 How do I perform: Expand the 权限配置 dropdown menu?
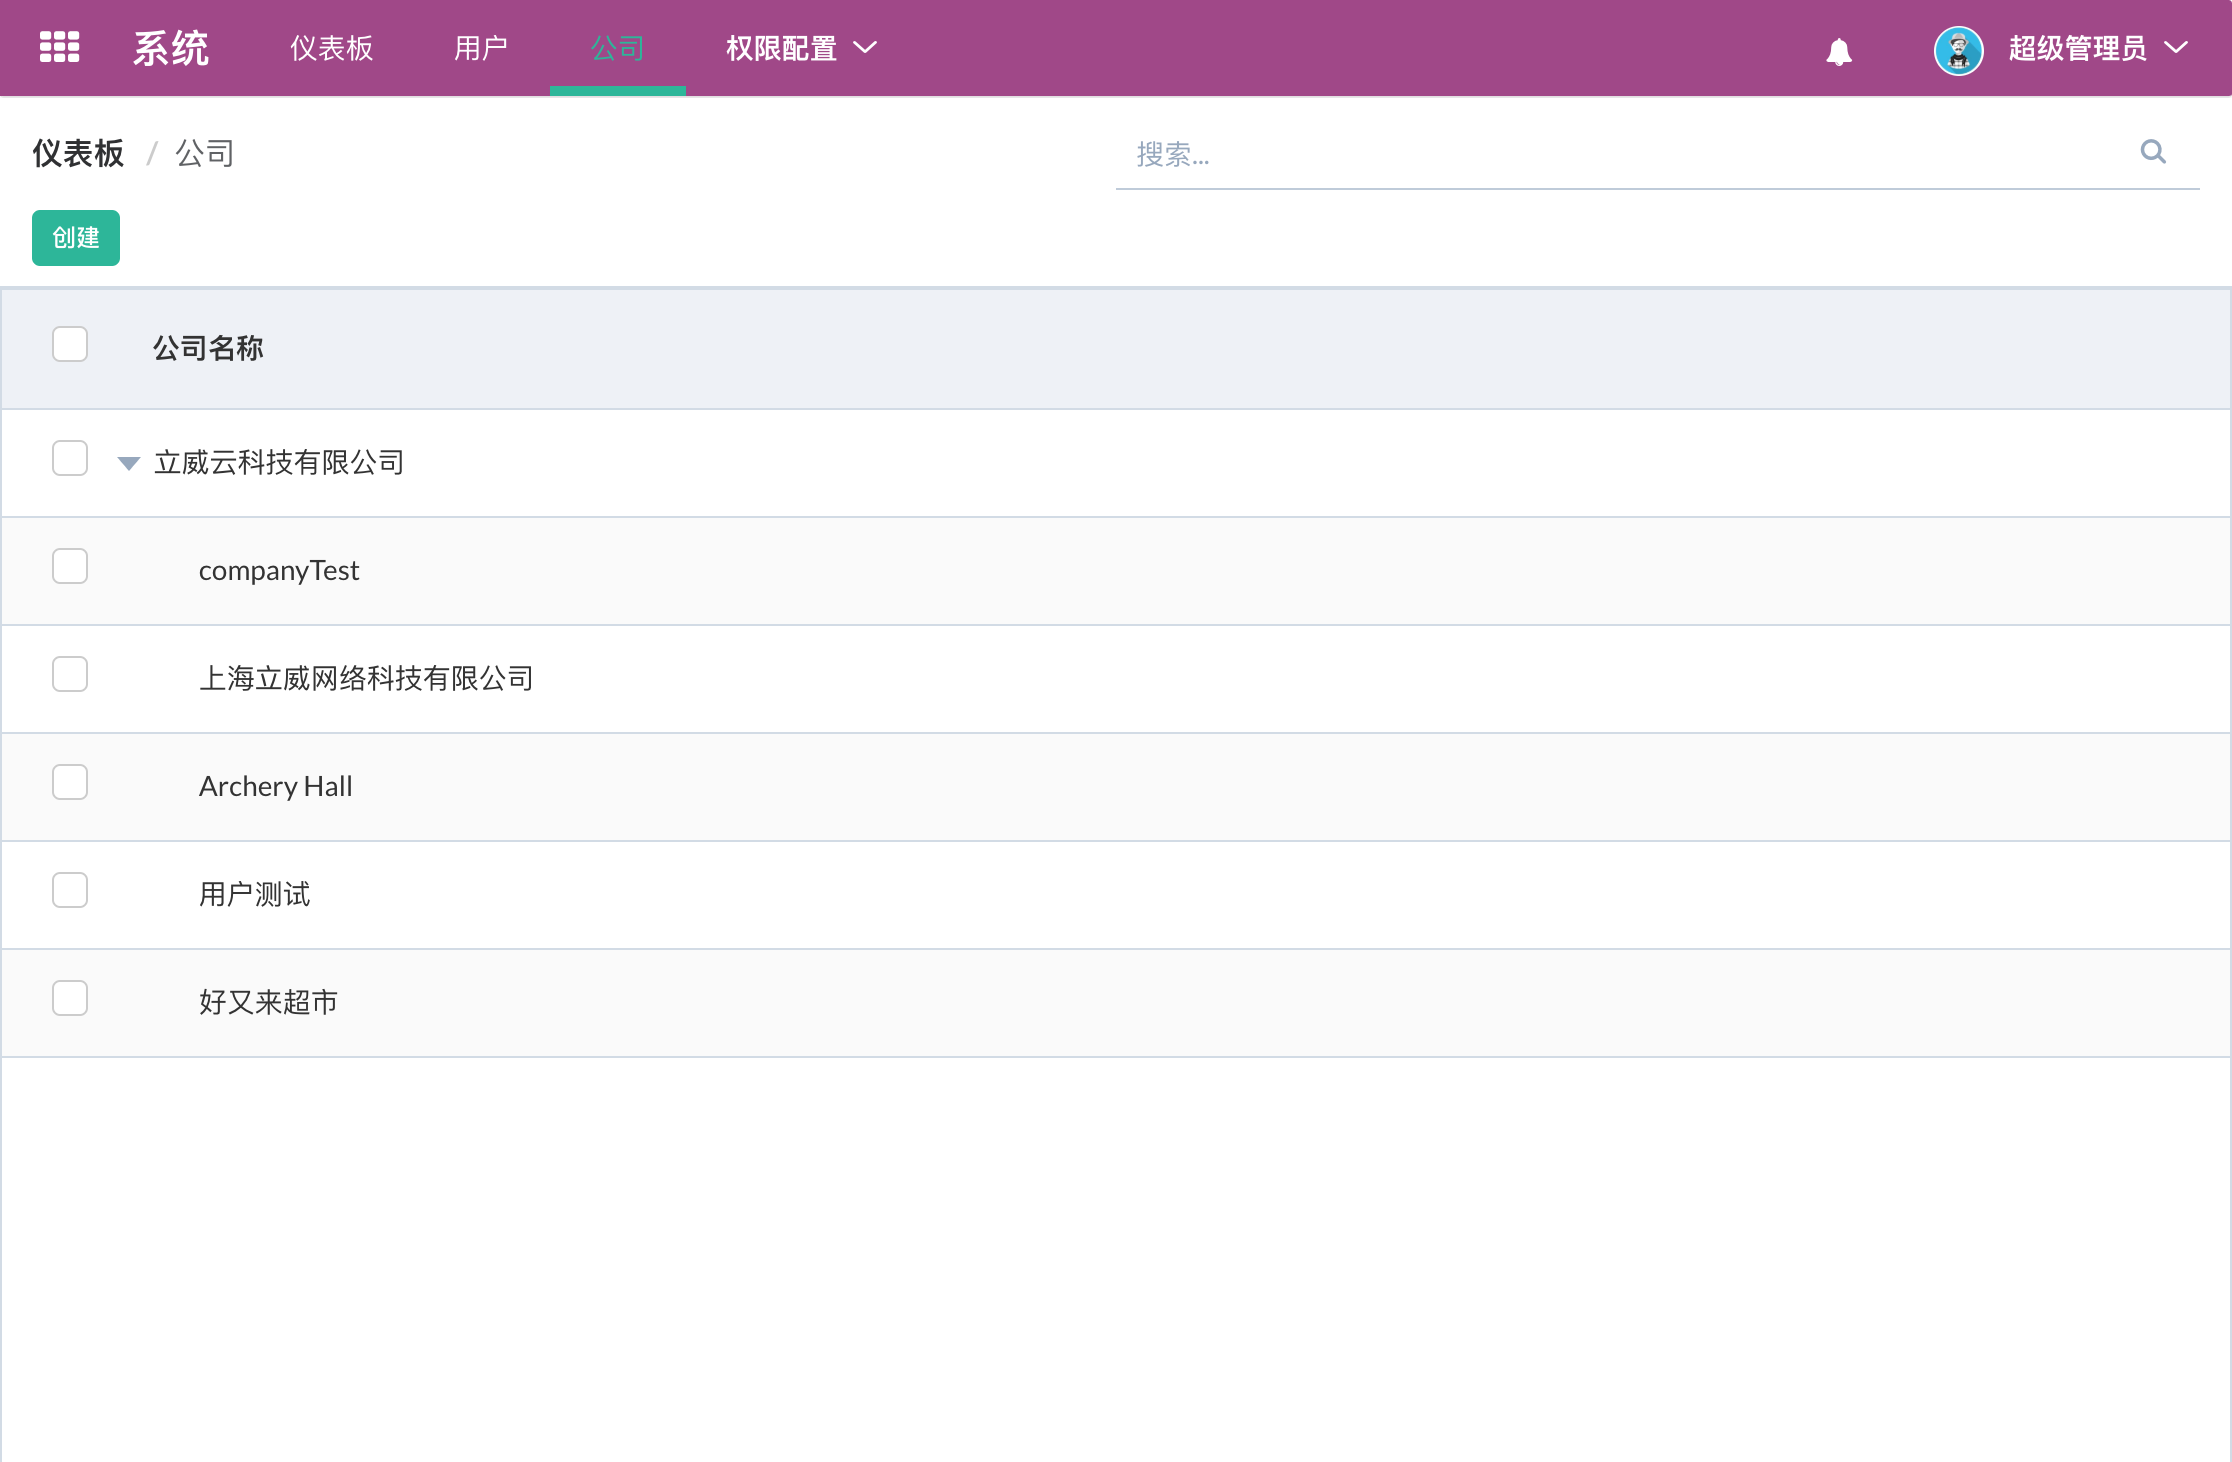click(x=802, y=48)
